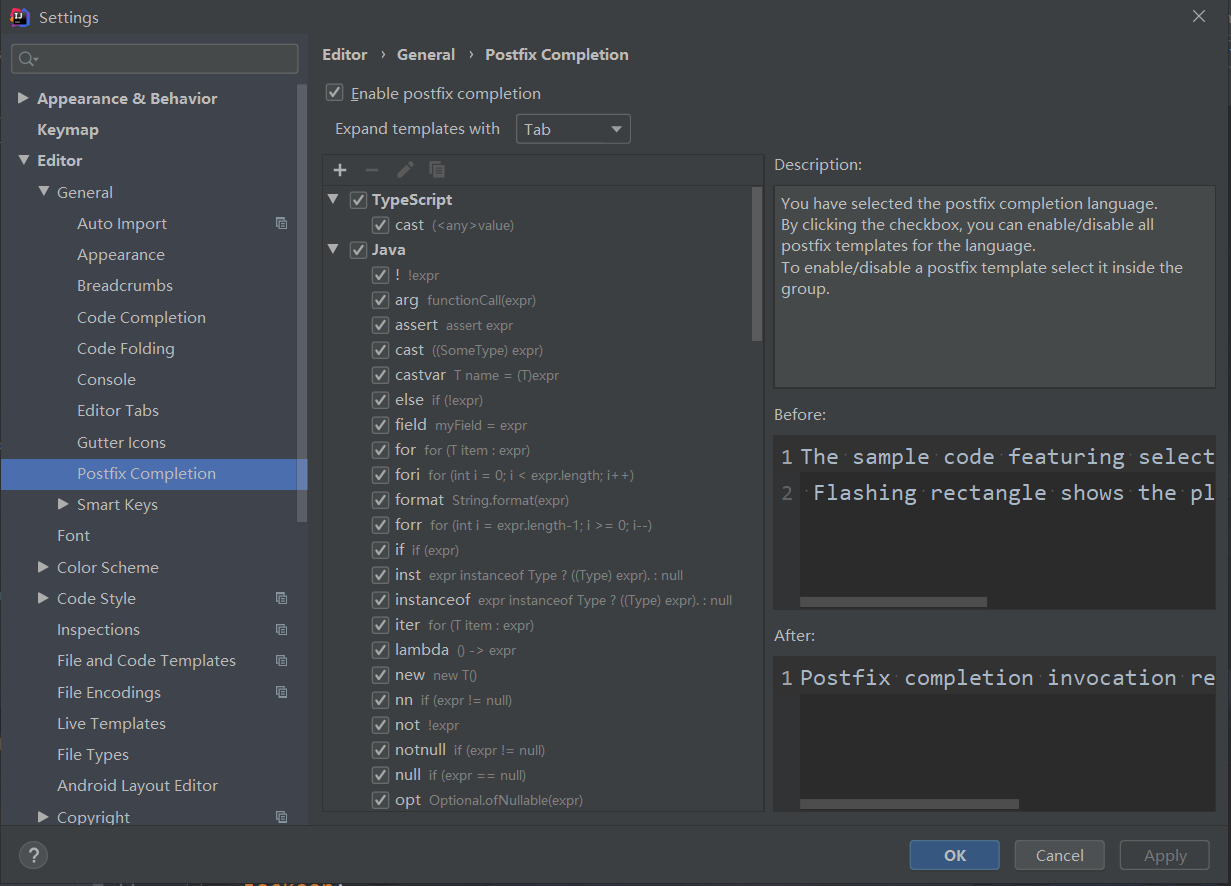Viewport: 1231px width, 886px height.
Task: Toggle the else if (!expr) checkbox
Action: pos(380,400)
